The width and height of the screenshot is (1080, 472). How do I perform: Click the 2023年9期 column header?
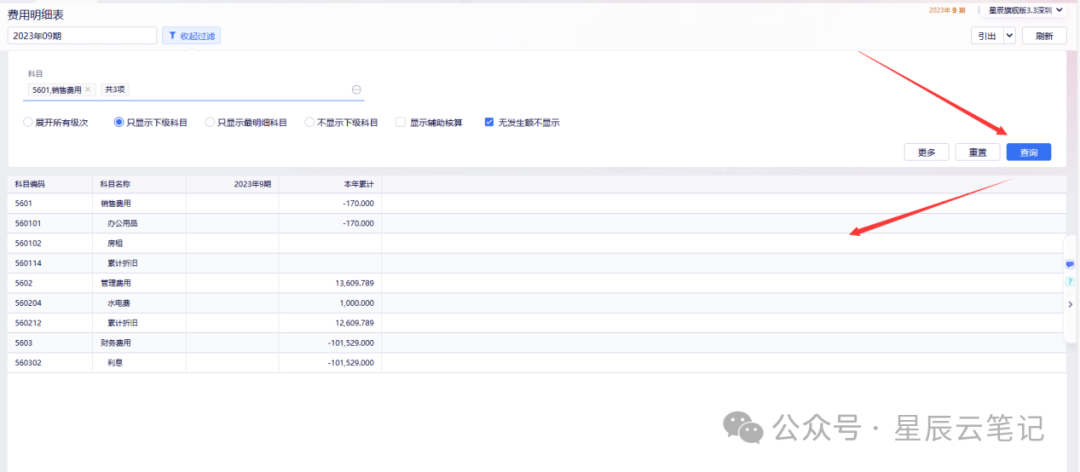232,184
